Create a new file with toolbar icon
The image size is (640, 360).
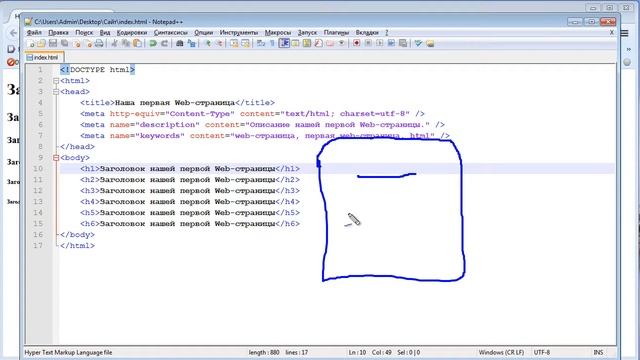(31, 43)
